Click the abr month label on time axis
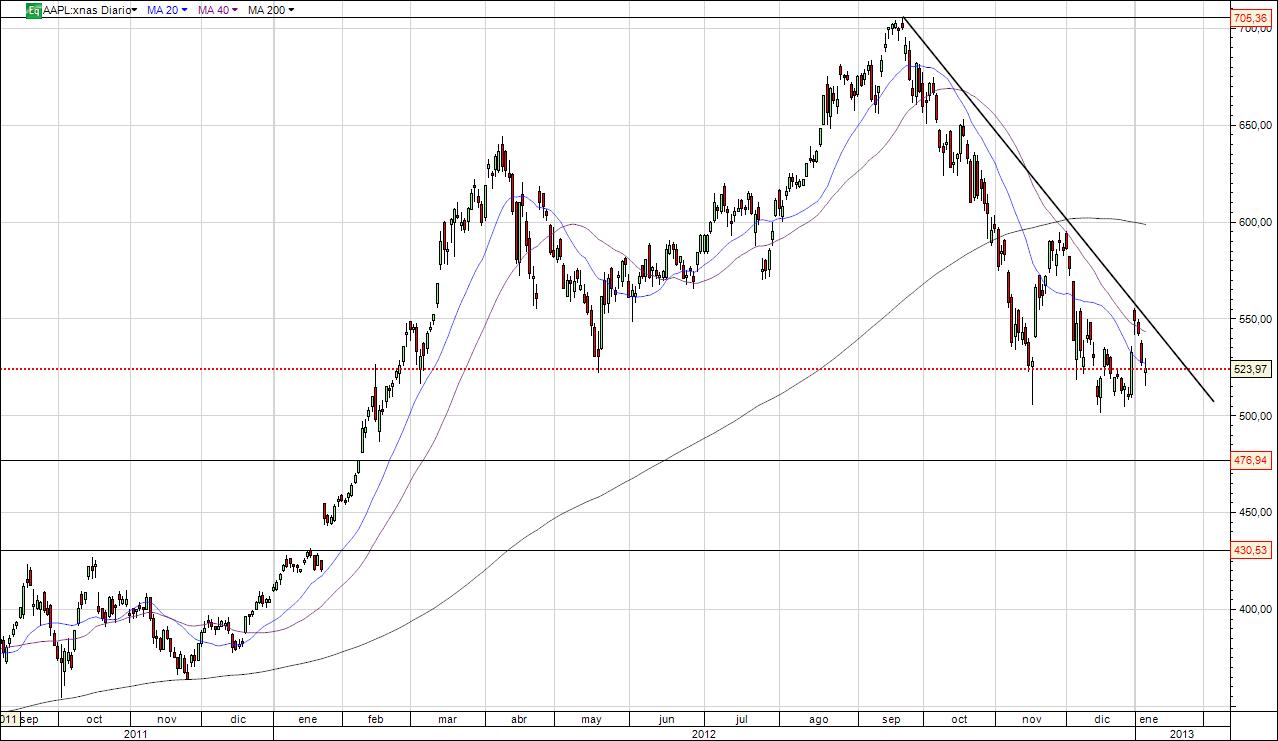This screenshot has height=741, width=1278. [x=518, y=719]
